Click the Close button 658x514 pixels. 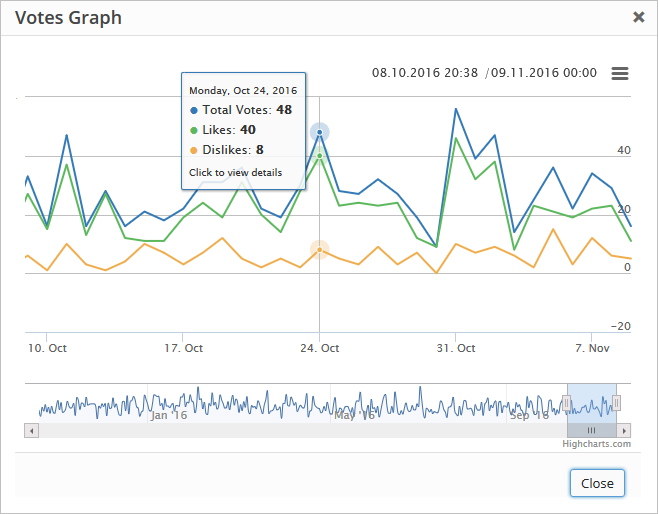click(x=597, y=483)
